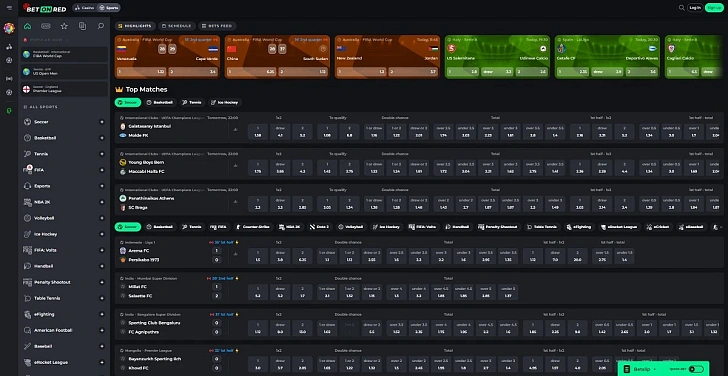The width and height of the screenshot is (728, 376).
Task: Open the bet history tickets icon
Action: coord(82,26)
